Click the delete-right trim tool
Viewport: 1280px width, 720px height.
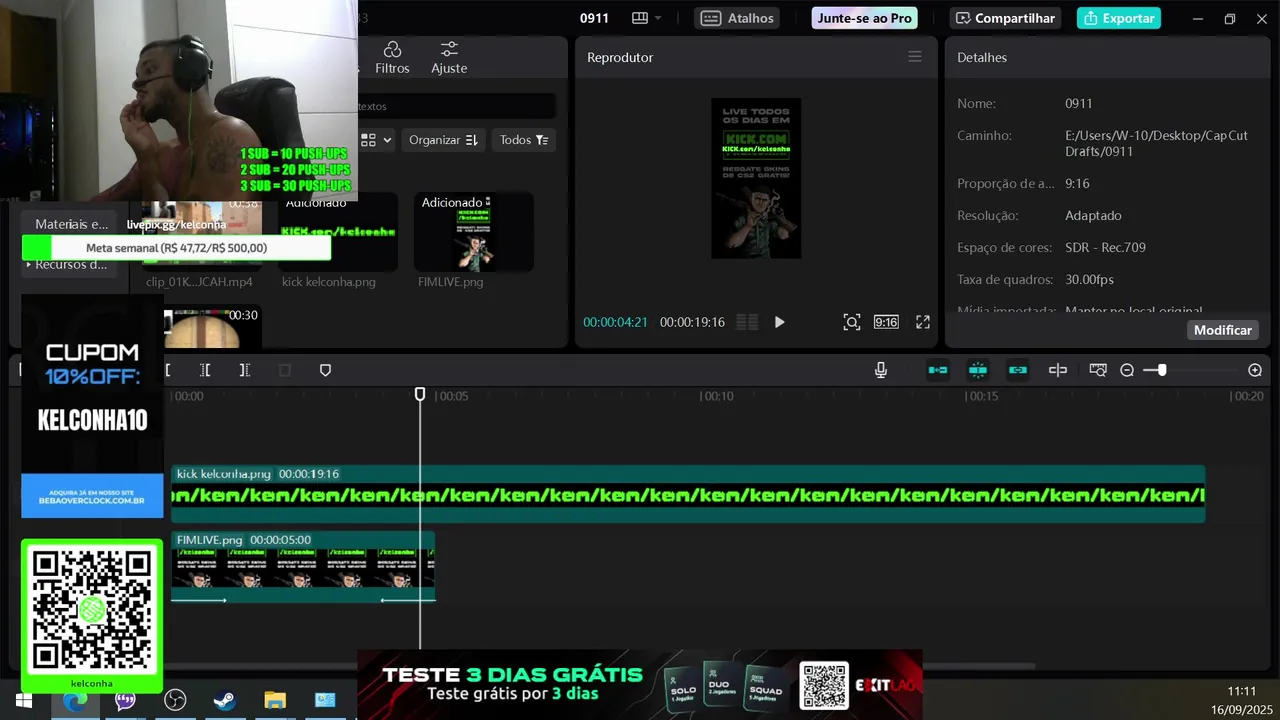pos(244,370)
